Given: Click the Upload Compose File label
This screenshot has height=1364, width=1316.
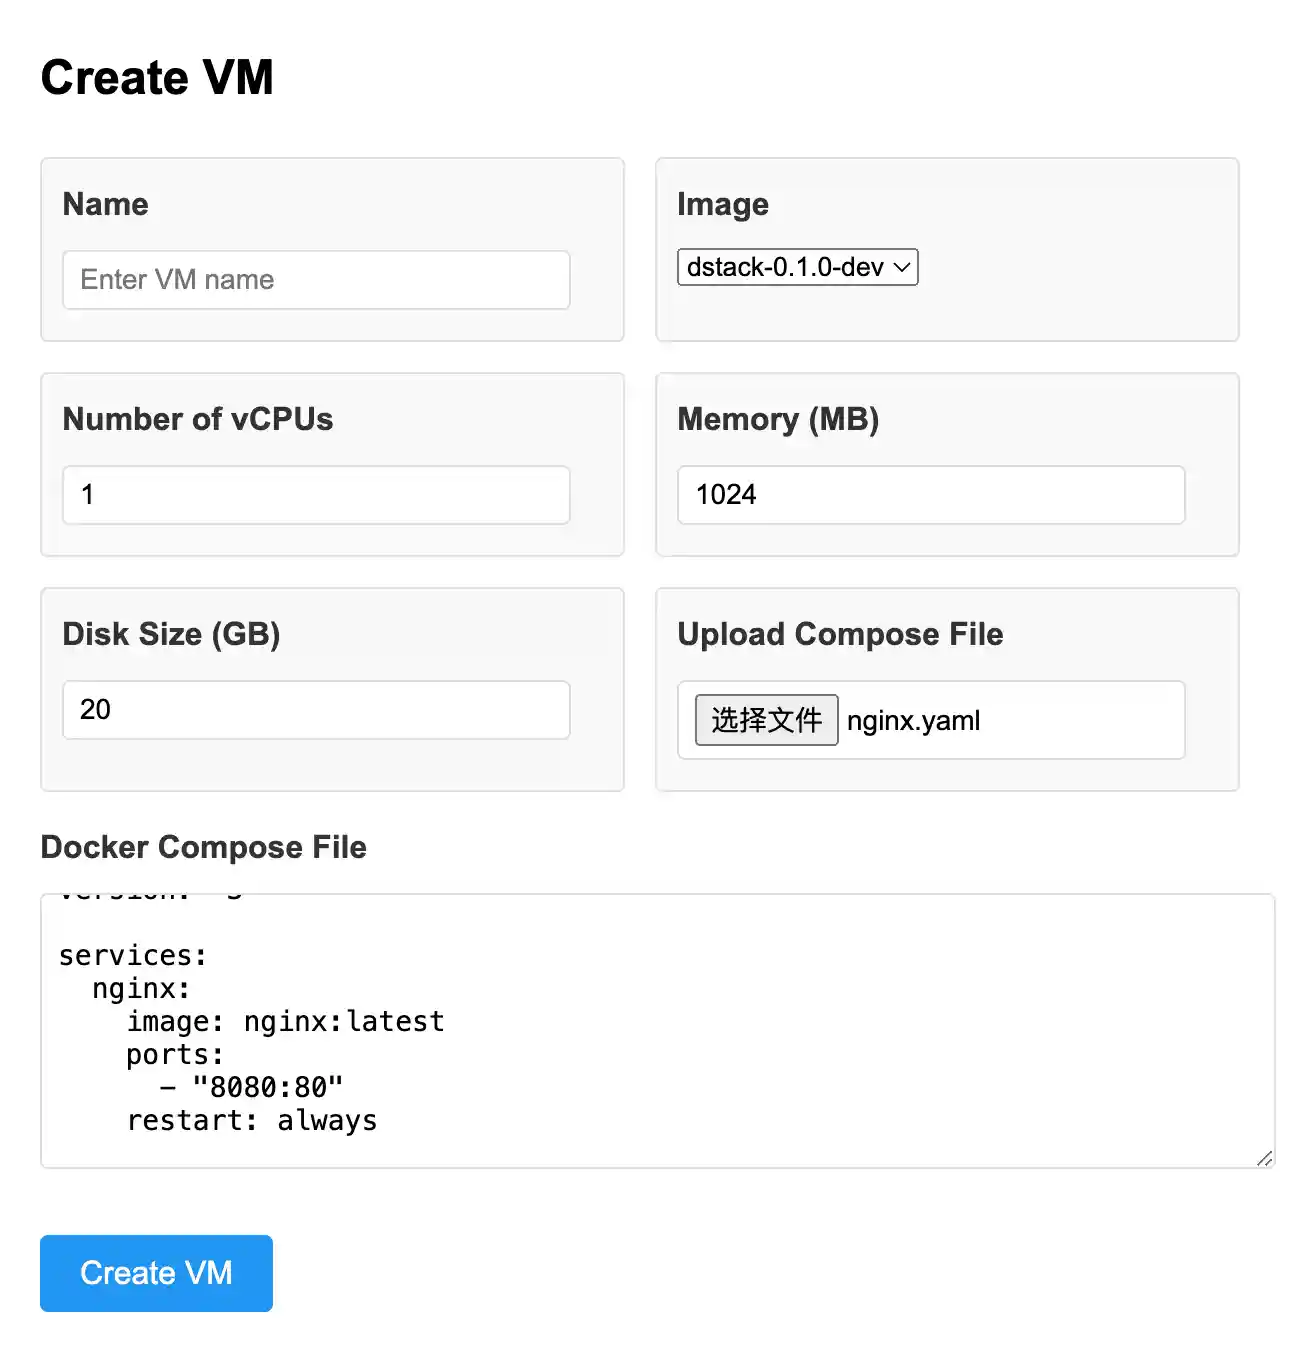Looking at the screenshot, I should click(x=840, y=634).
